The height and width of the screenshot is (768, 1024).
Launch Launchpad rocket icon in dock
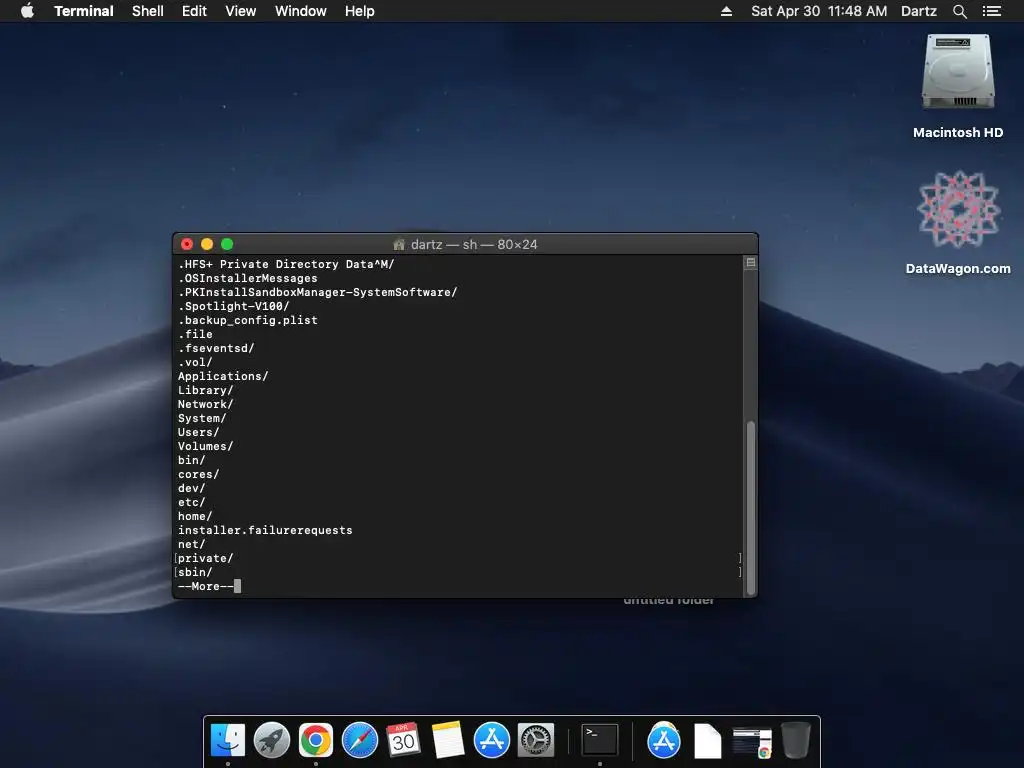coord(272,741)
